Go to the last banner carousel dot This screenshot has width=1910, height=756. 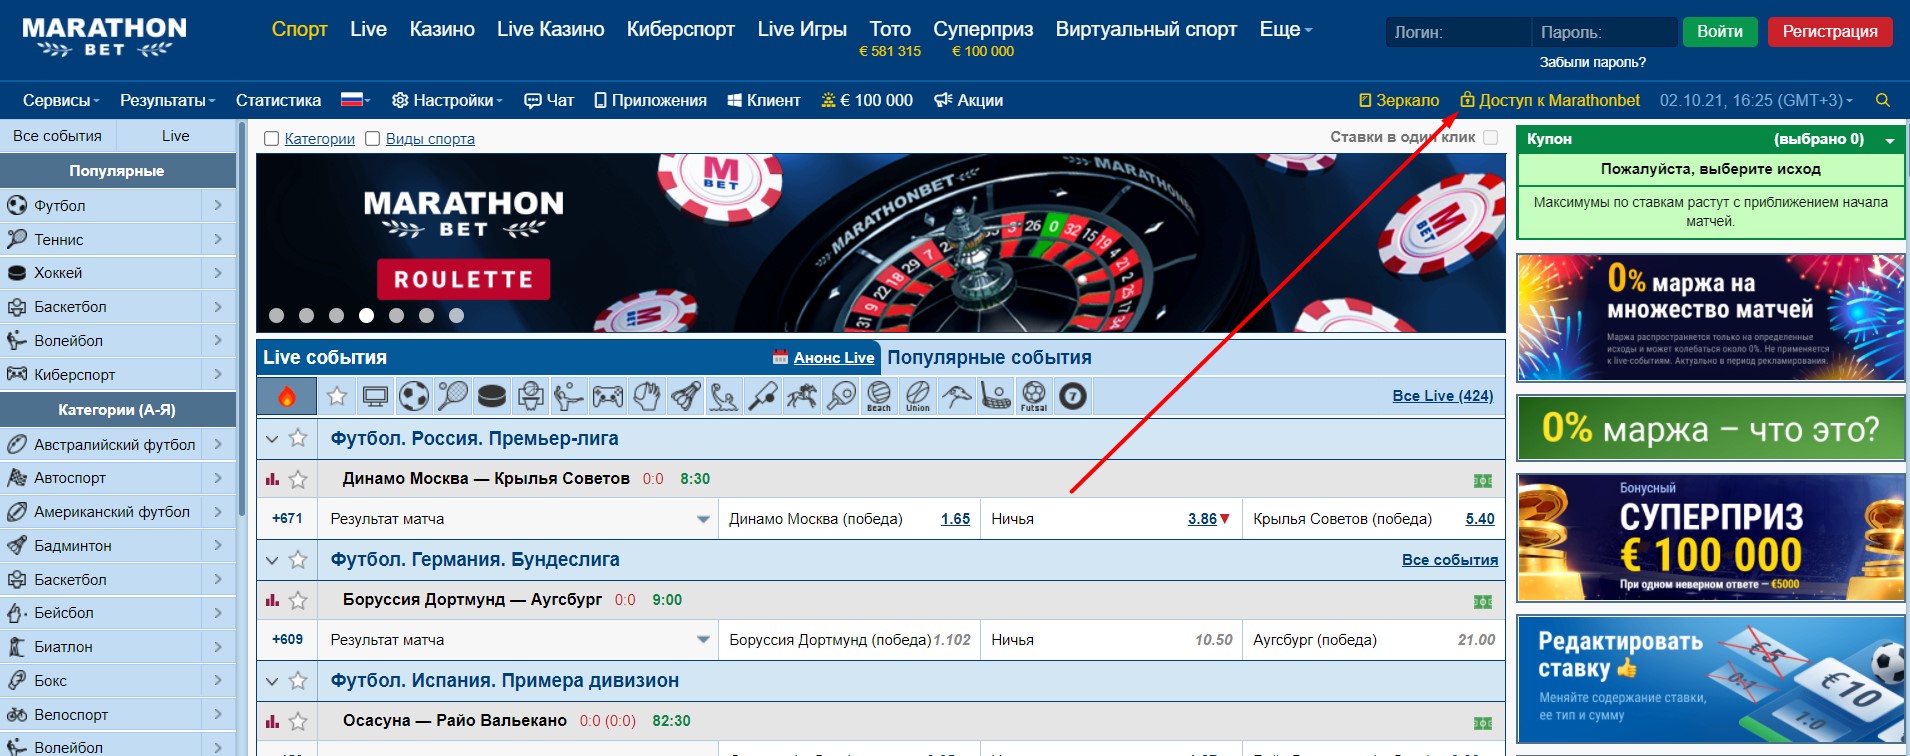[x=457, y=315]
